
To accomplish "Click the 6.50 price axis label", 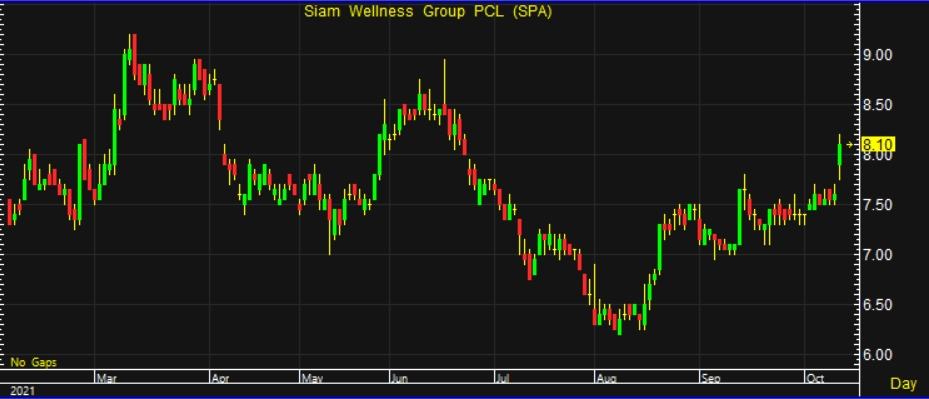I will 877,305.
